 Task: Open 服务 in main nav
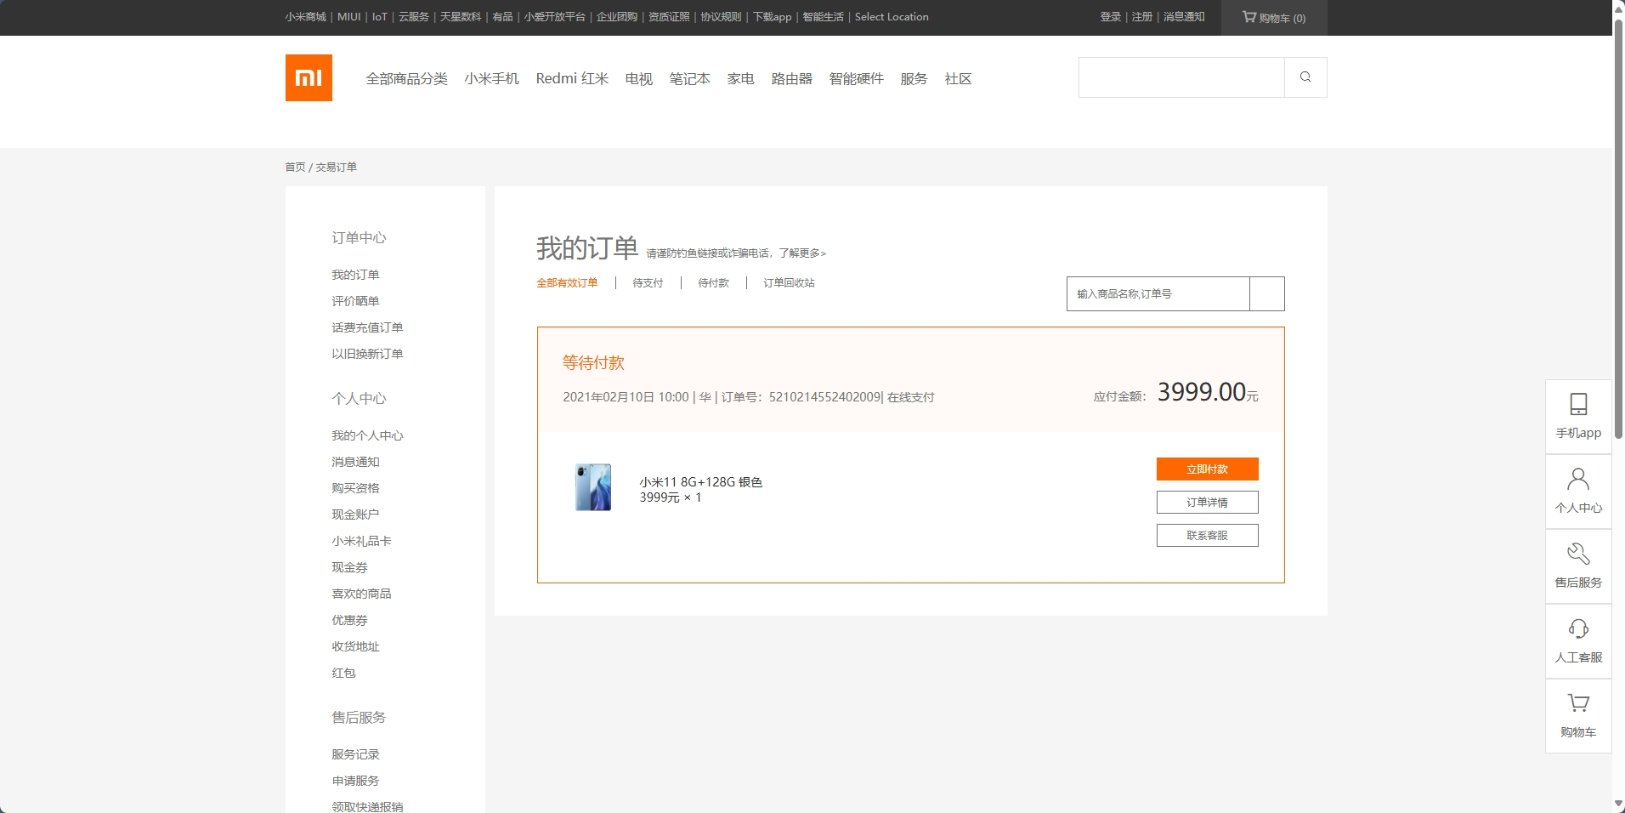point(914,78)
